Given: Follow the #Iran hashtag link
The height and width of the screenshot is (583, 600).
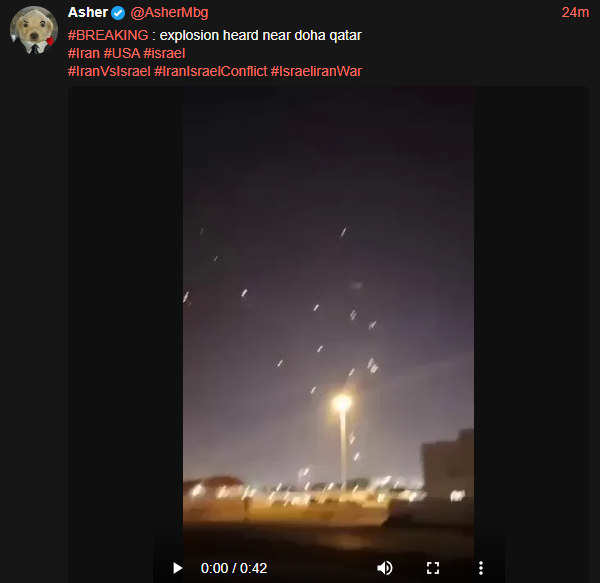Looking at the screenshot, I should (84, 53).
